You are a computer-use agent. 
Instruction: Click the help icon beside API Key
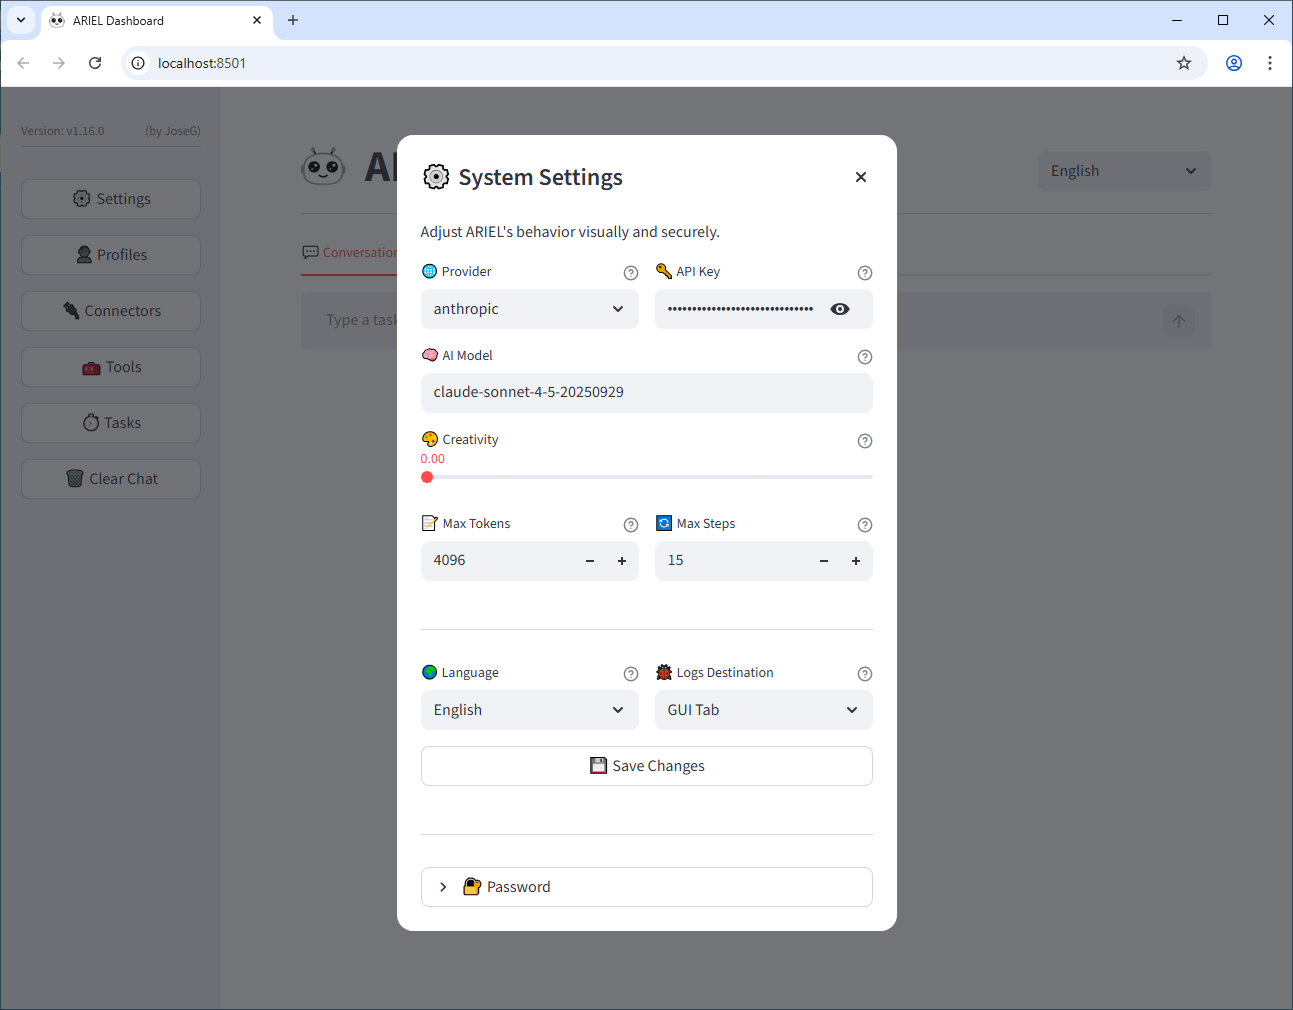tap(865, 273)
